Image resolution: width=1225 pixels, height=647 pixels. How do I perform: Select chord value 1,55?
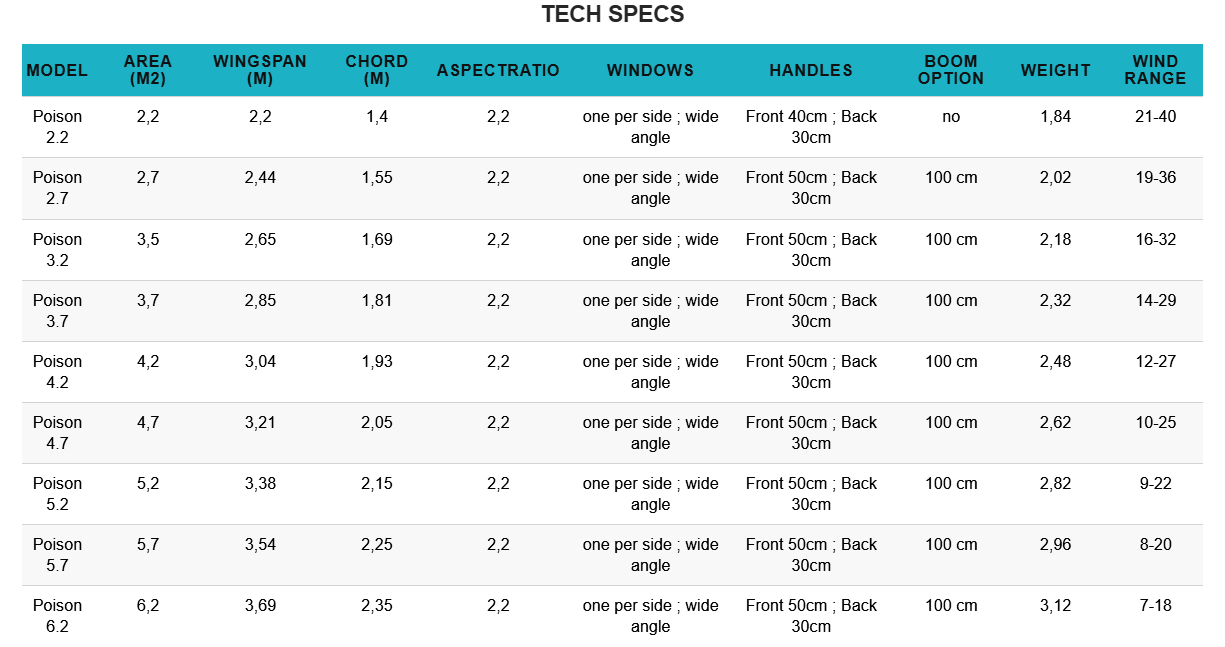pos(377,177)
